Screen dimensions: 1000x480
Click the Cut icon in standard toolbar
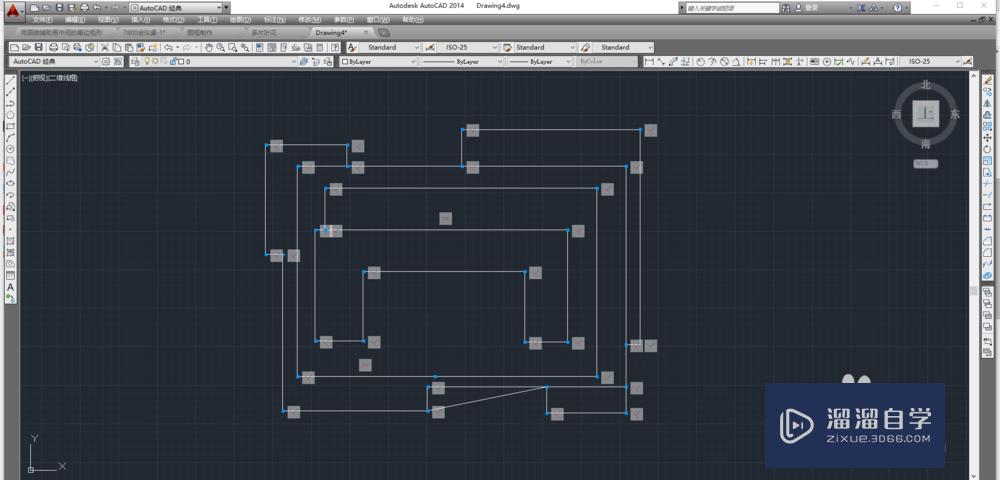click(104, 47)
